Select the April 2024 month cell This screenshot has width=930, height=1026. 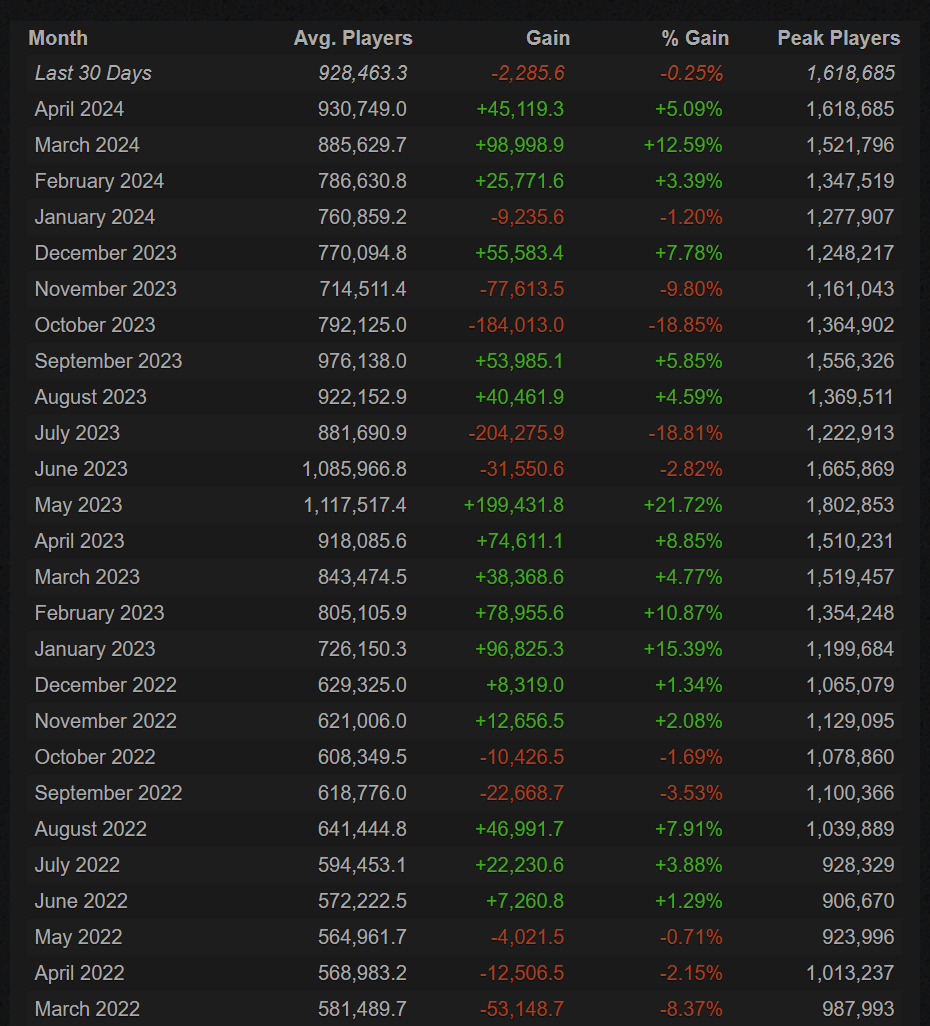pos(79,109)
